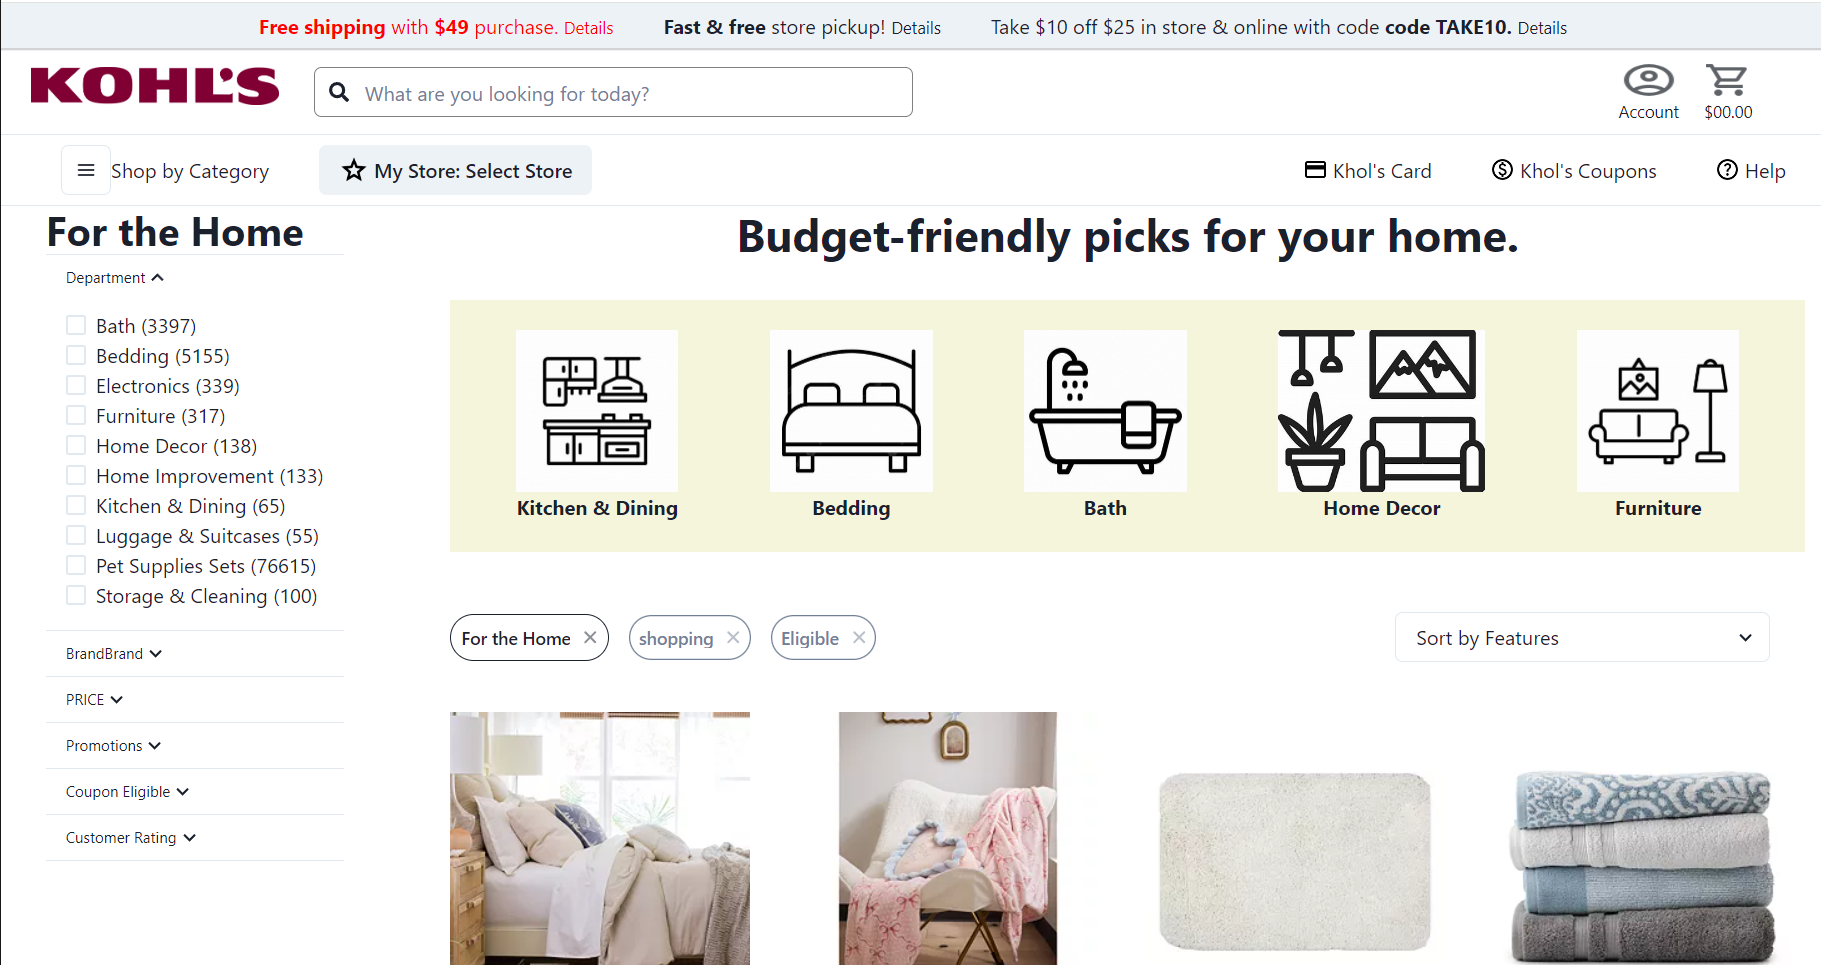Open the Account profile icon
This screenshot has height=965, width=1821.
click(1648, 80)
